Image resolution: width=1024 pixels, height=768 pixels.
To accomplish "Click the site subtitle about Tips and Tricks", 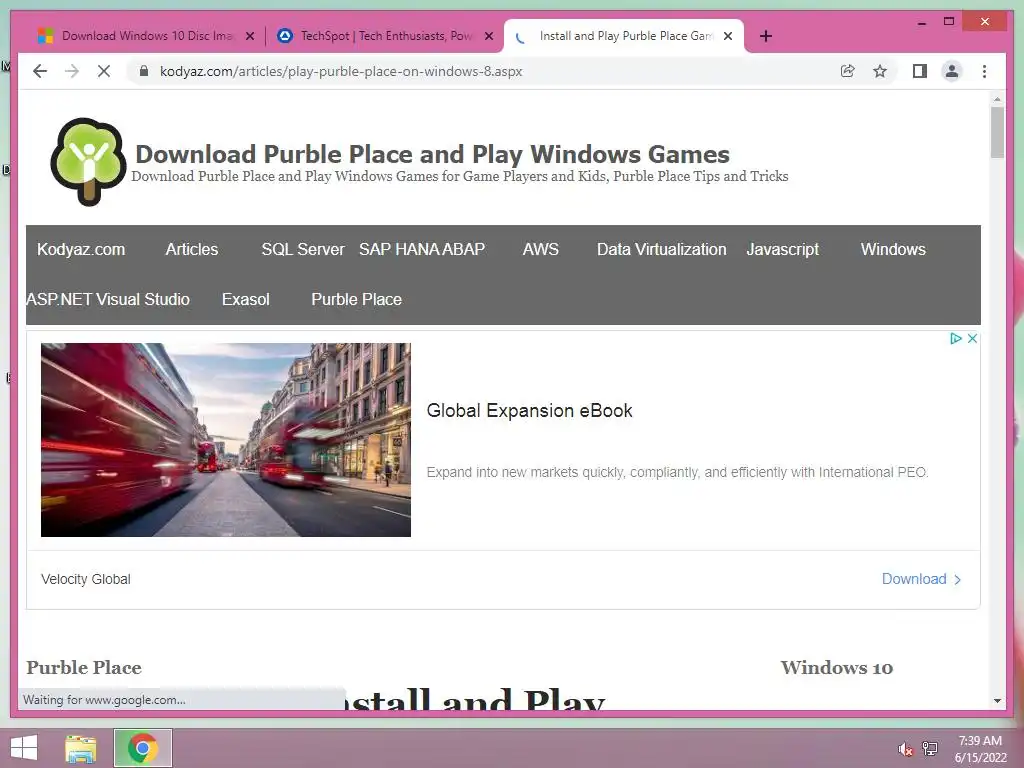I will point(460,176).
